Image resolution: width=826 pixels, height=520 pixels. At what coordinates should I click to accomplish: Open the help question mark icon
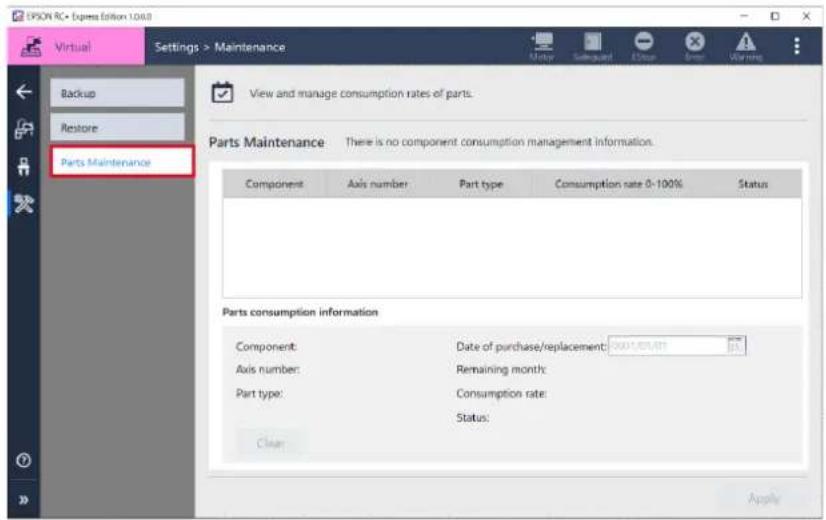[x=23, y=460]
